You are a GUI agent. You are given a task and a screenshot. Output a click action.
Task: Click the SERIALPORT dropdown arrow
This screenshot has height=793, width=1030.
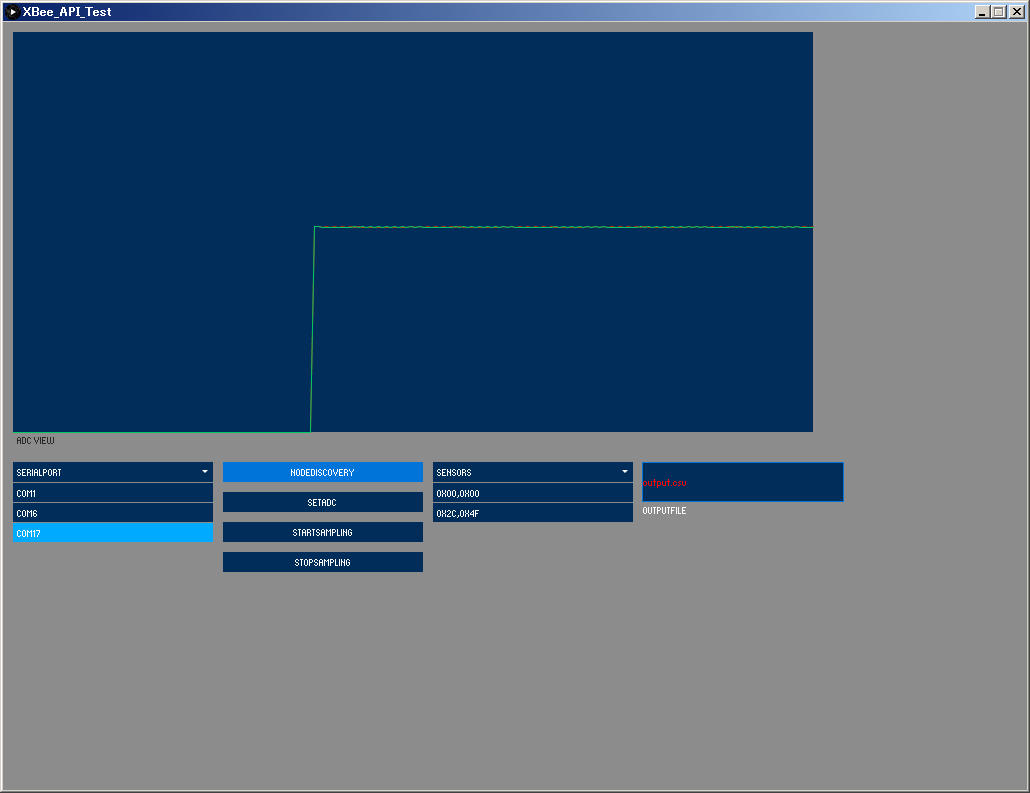204,471
